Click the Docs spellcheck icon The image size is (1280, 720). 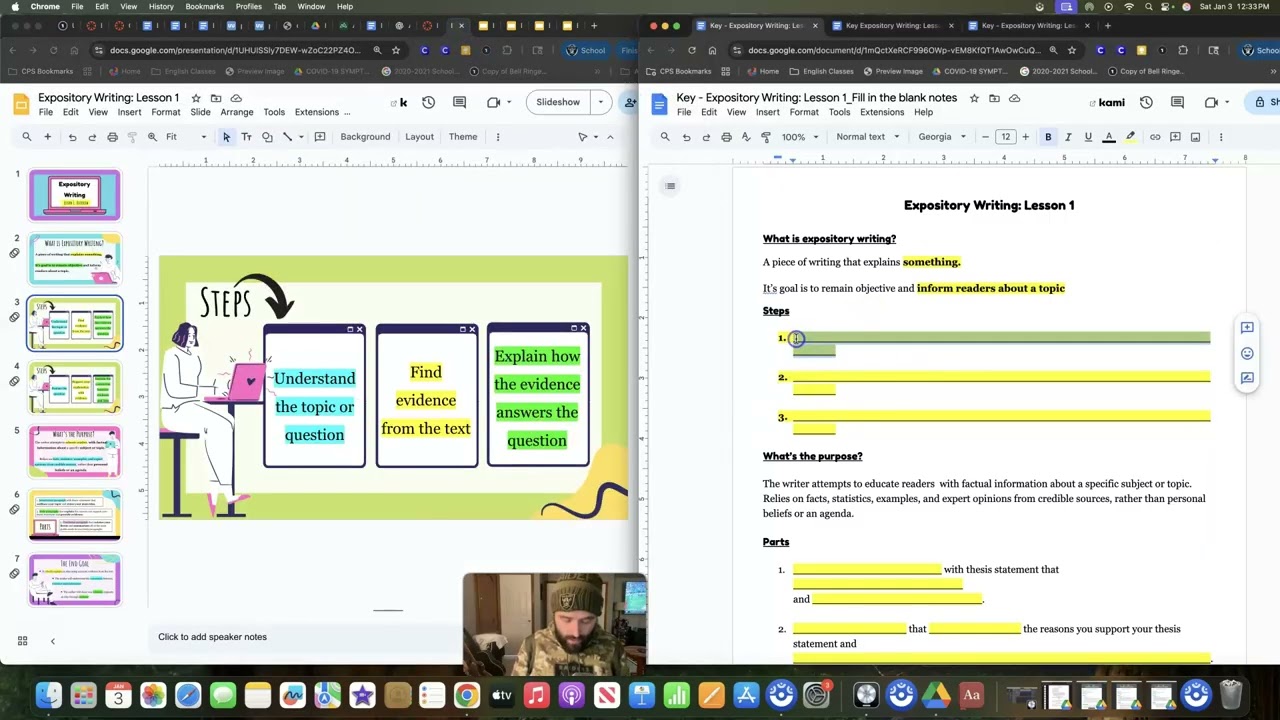(746, 137)
